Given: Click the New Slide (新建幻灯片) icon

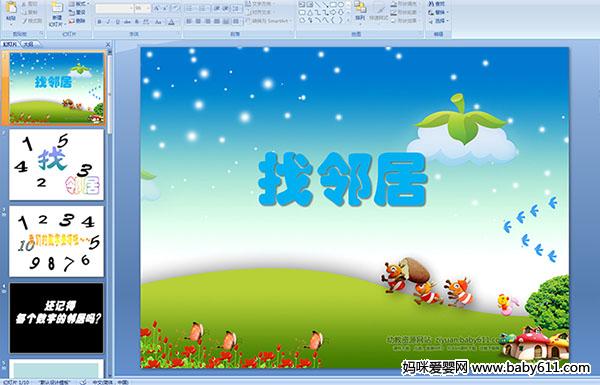Looking at the screenshot, I should tap(57, 8).
